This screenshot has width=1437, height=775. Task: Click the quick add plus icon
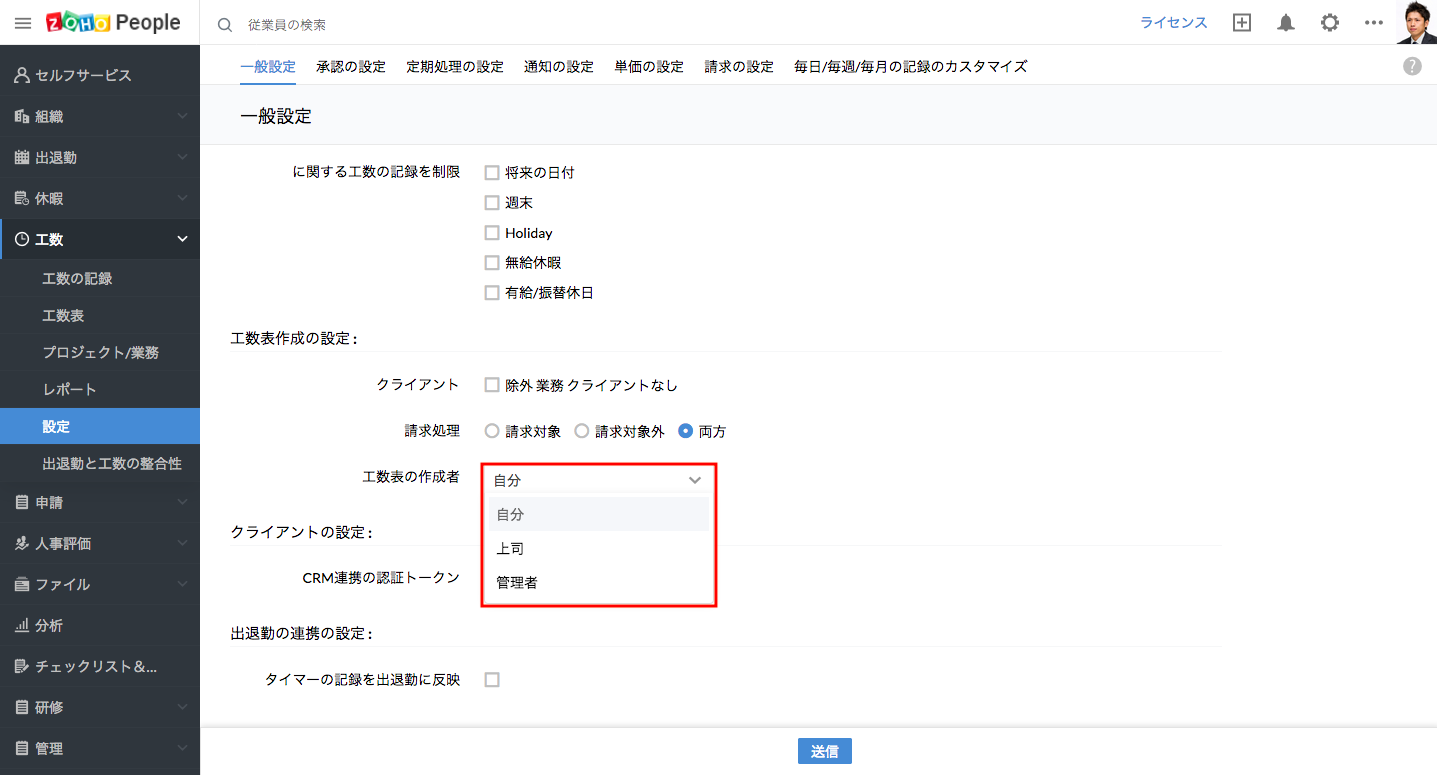click(x=1242, y=23)
